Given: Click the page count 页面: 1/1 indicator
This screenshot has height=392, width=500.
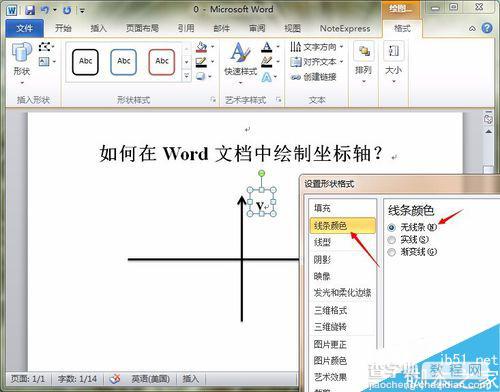Looking at the screenshot, I should point(28,379).
